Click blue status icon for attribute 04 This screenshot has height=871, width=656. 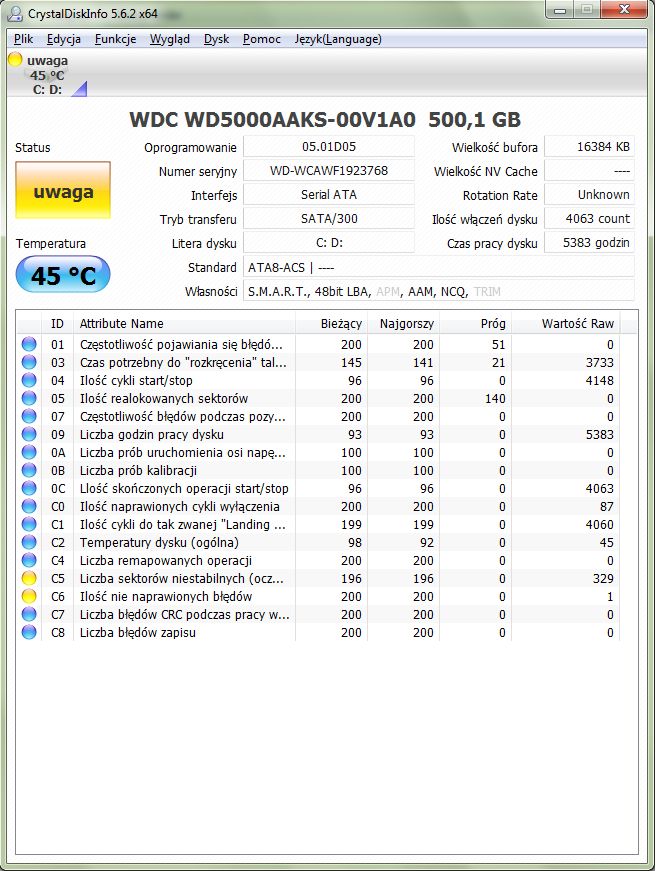[x=29, y=381]
